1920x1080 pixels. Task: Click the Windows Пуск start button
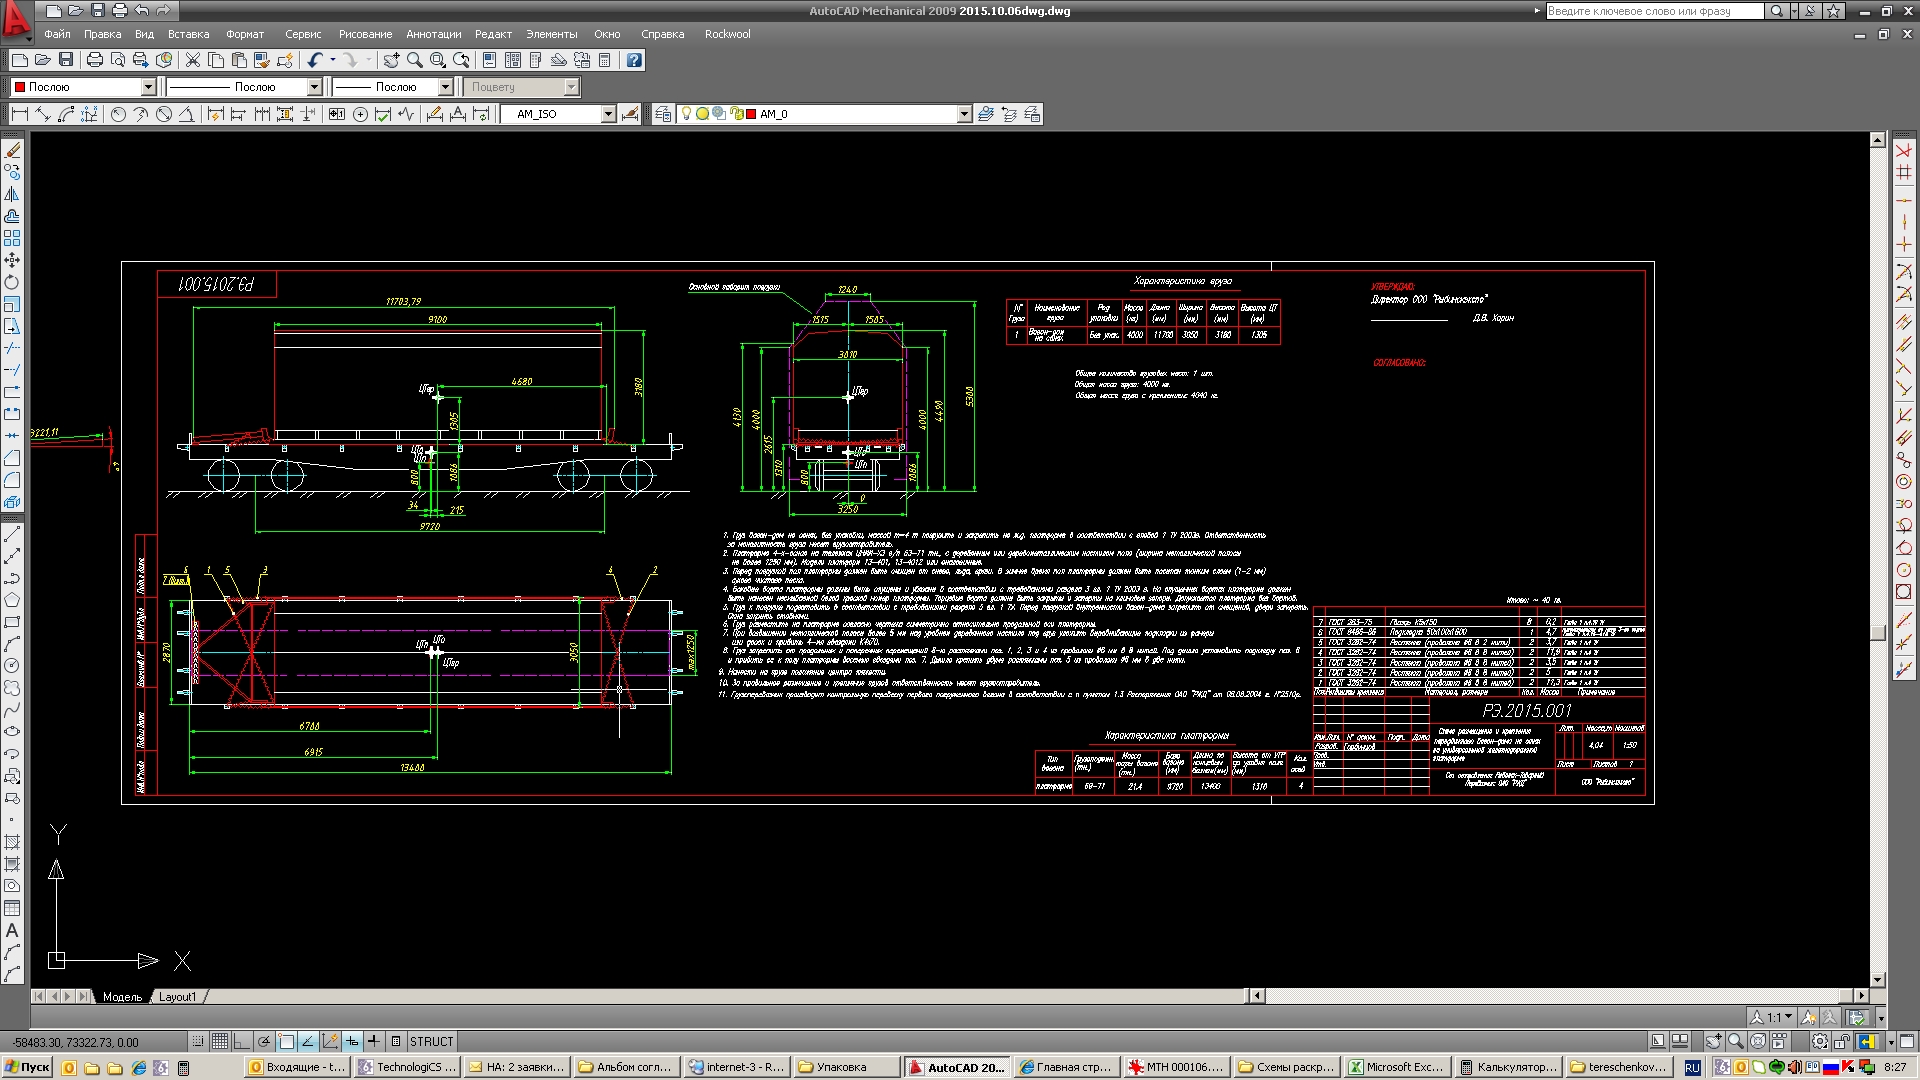tap(27, 1067)
